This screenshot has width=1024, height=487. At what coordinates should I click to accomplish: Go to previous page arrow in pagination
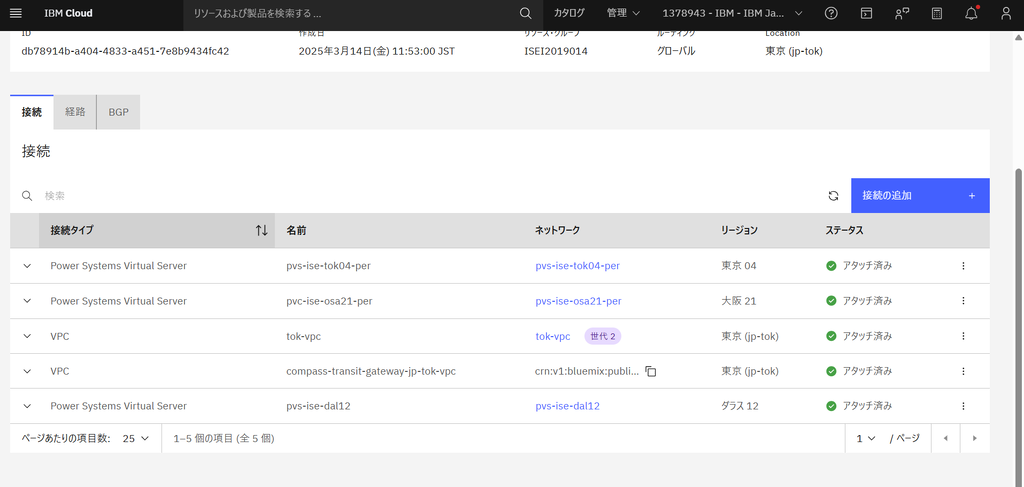(946, 438)
